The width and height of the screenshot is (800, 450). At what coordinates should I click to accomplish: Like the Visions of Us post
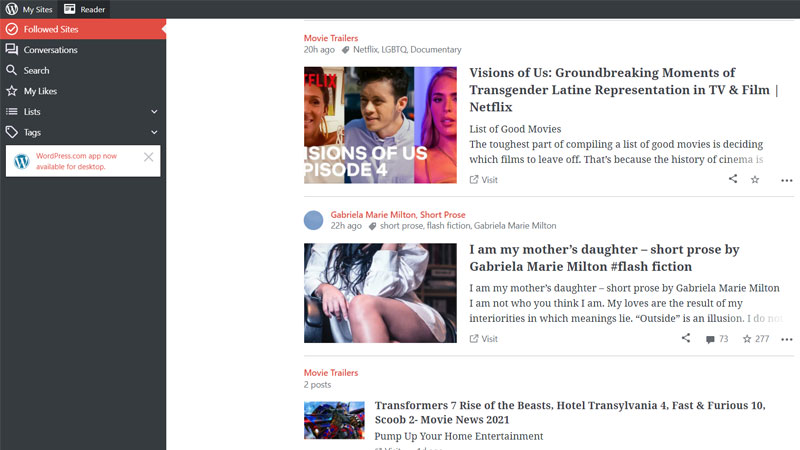tap(755, 179)
